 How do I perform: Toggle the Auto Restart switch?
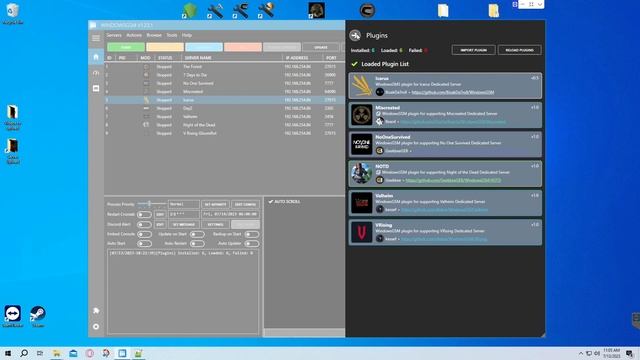coord(197,244)
